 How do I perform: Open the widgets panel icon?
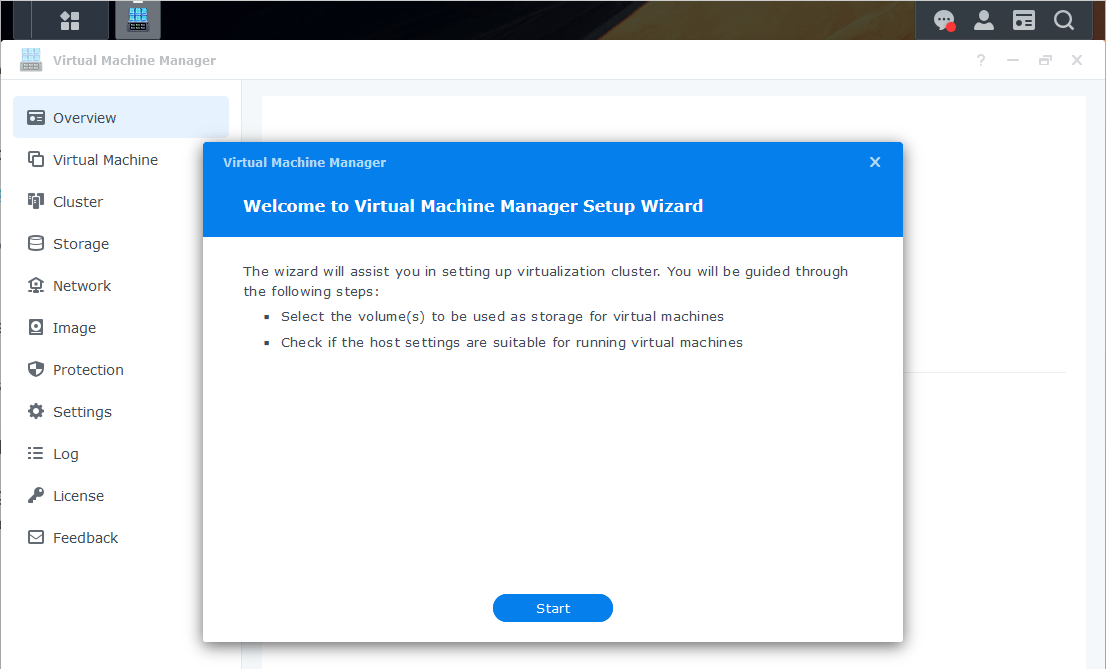[x=1023, y=20]
